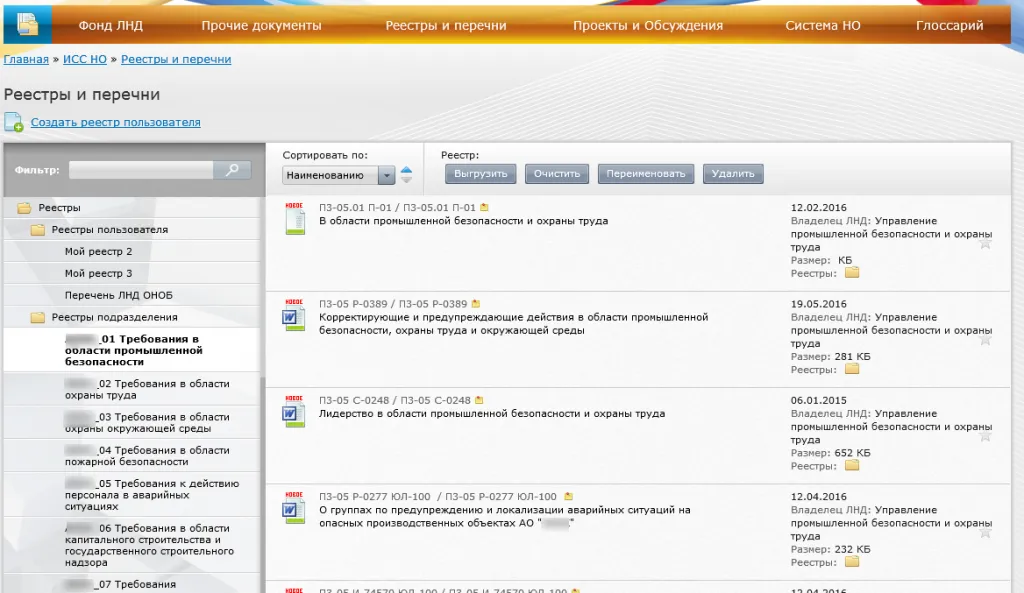Viewport: 1024px width, 593px height.
Task: Click the create user registry icon
Action: tap(14, 123)
